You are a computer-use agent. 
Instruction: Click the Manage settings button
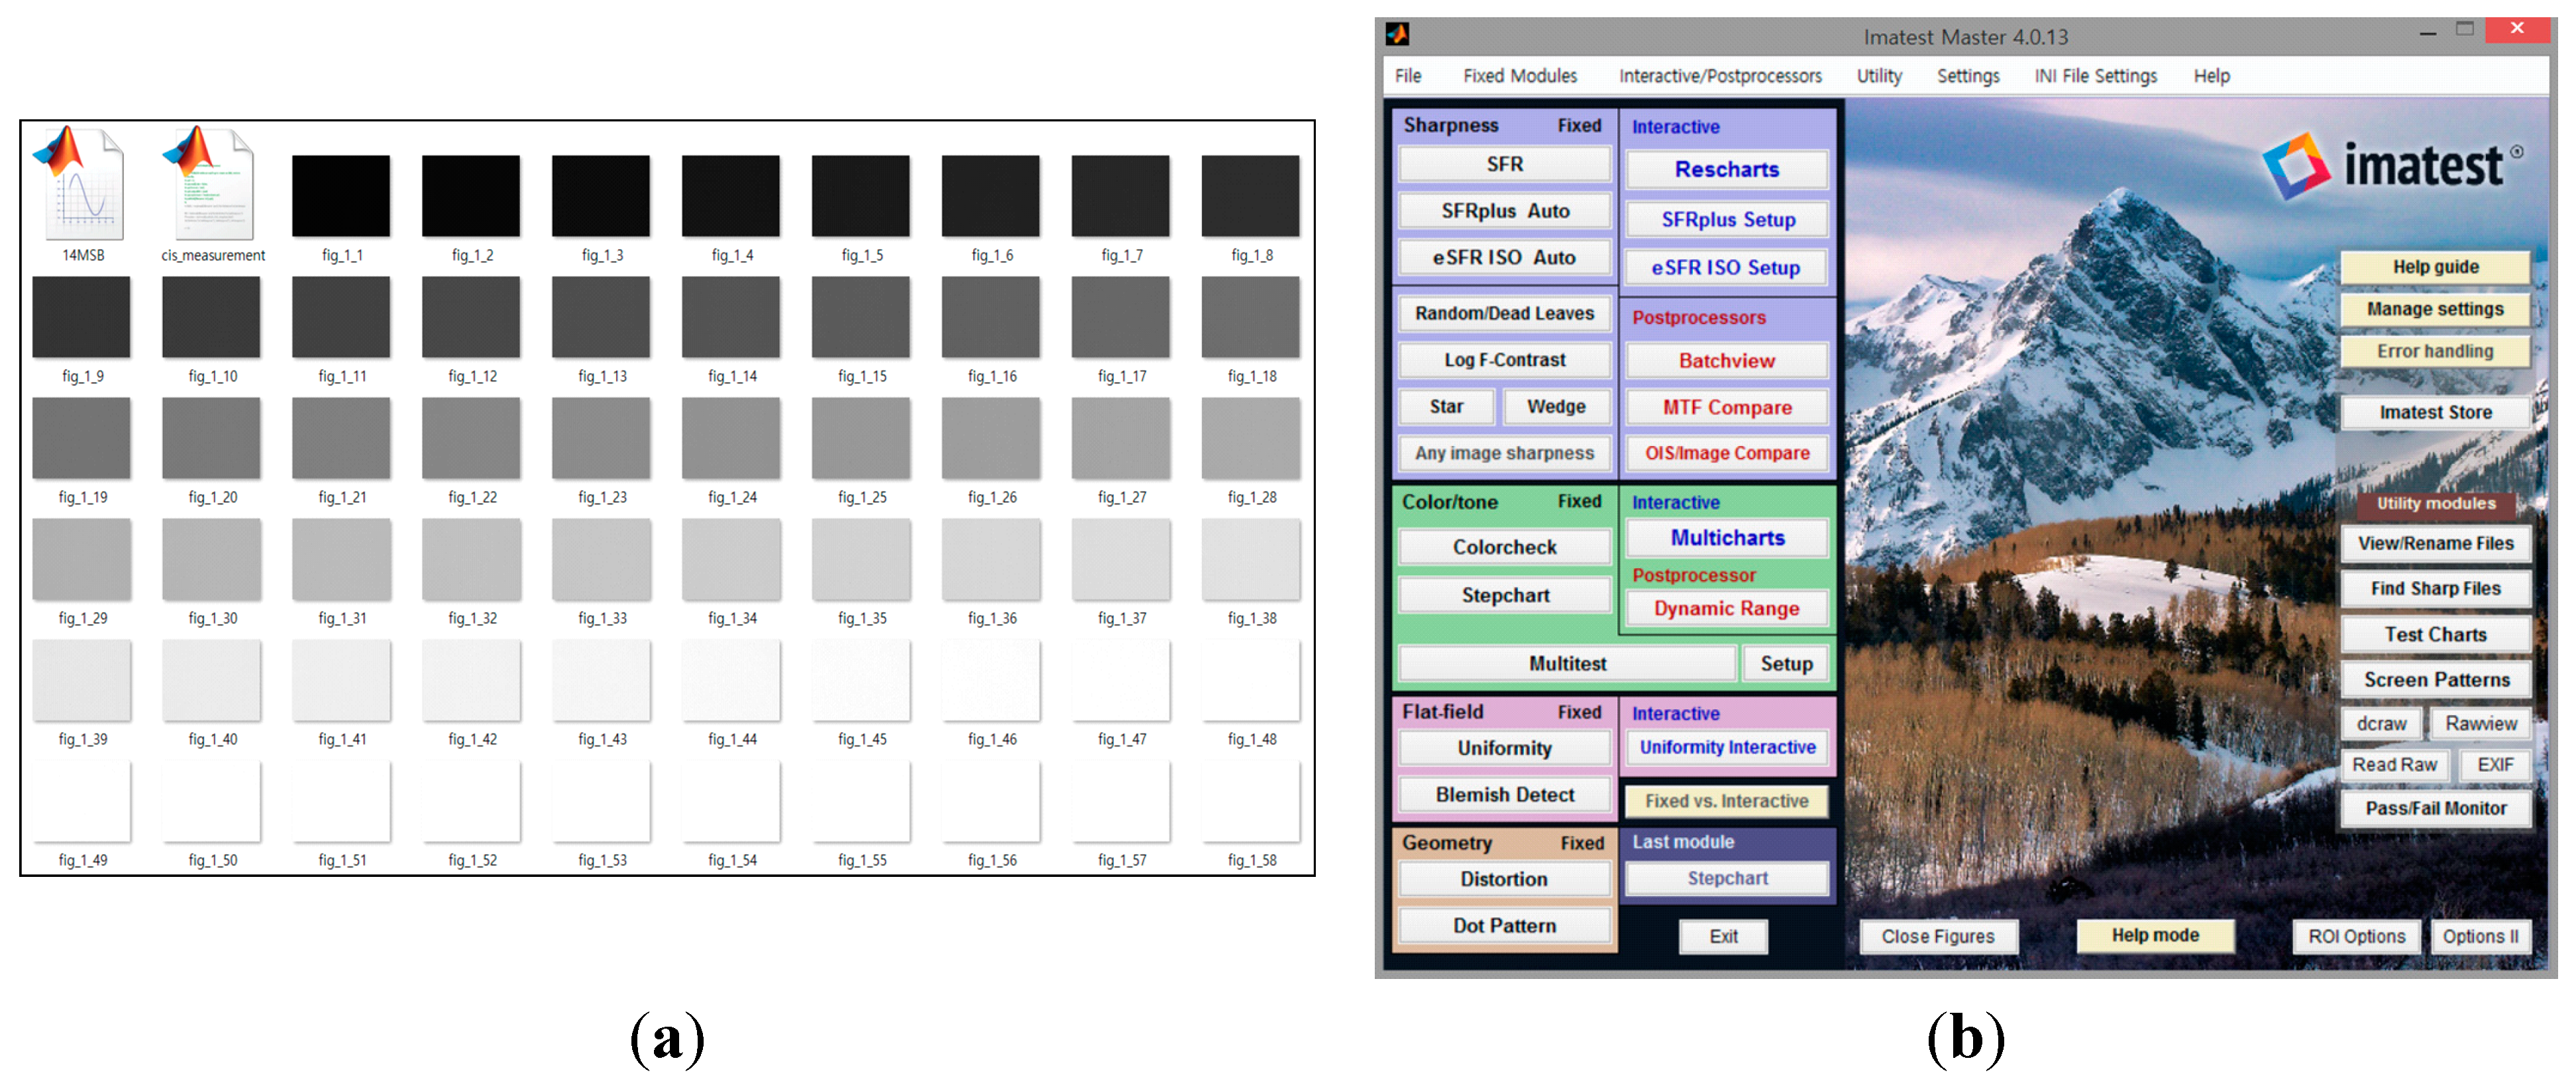click(2435, 309)
